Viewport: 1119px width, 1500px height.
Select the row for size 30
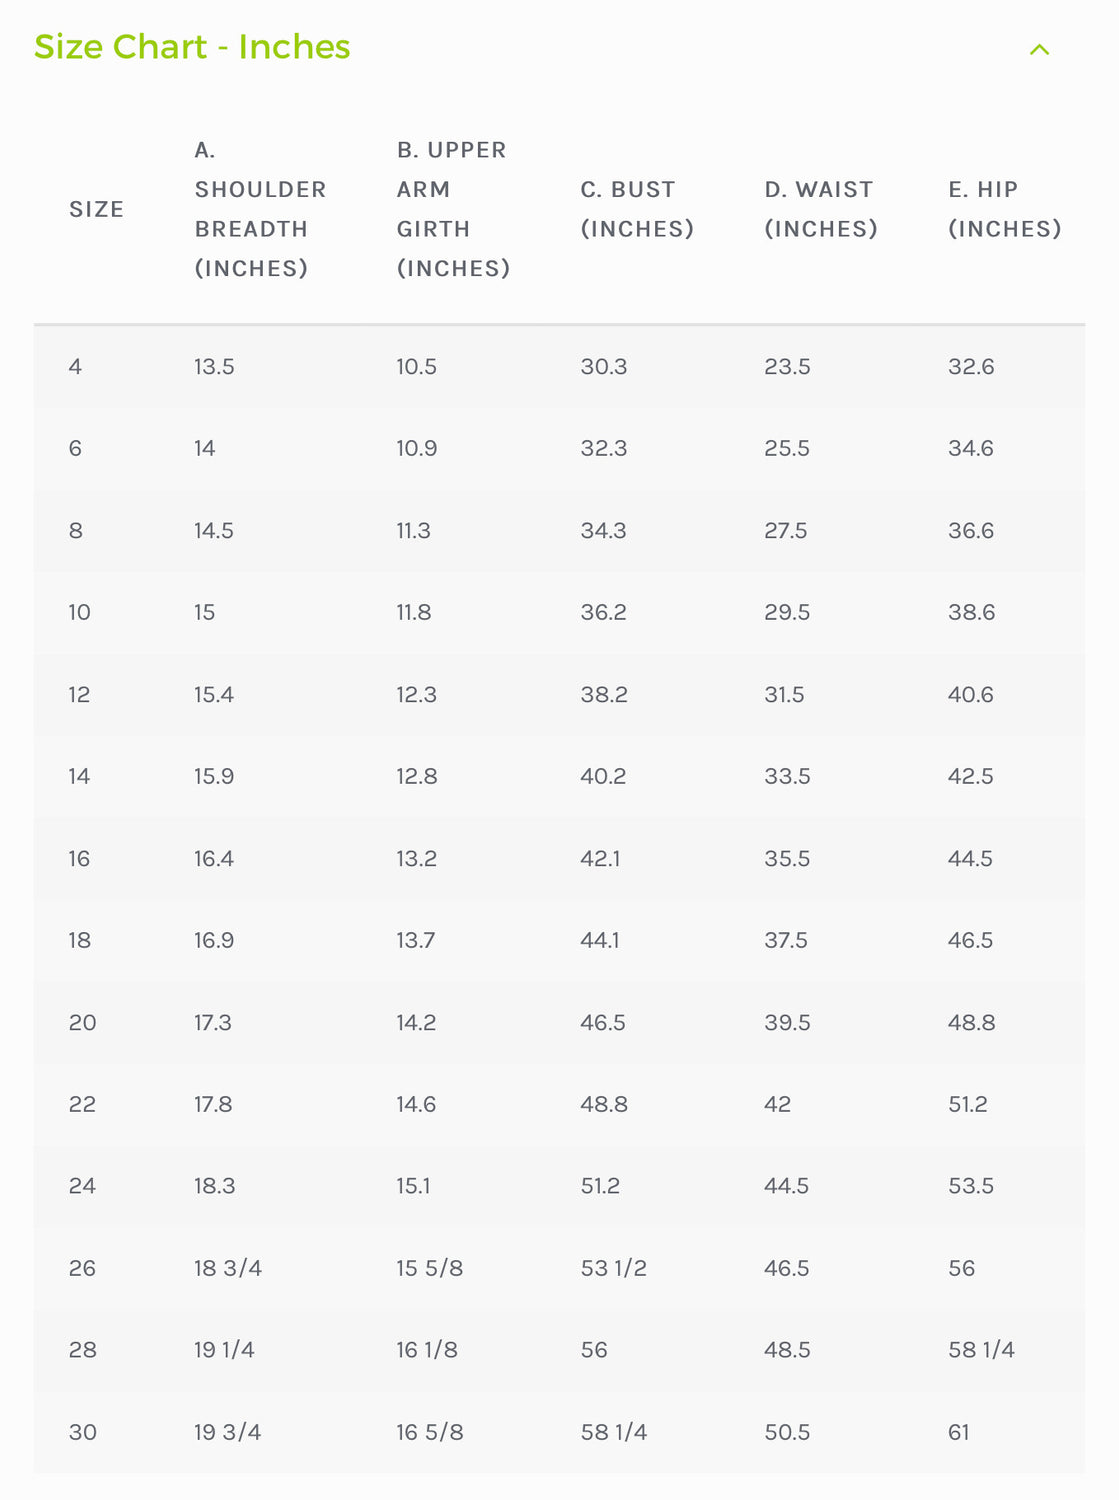[x=83, y=1432]
